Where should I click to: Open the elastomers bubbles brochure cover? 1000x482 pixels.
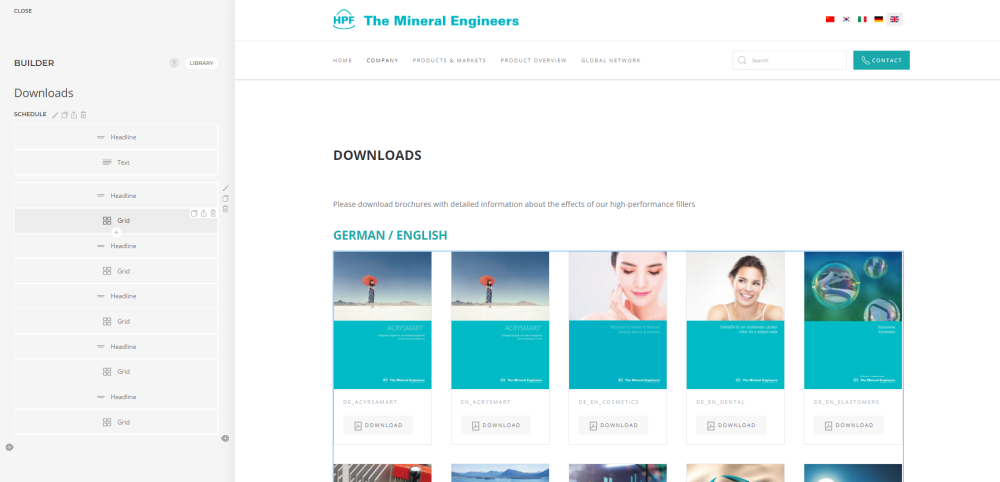853,320
